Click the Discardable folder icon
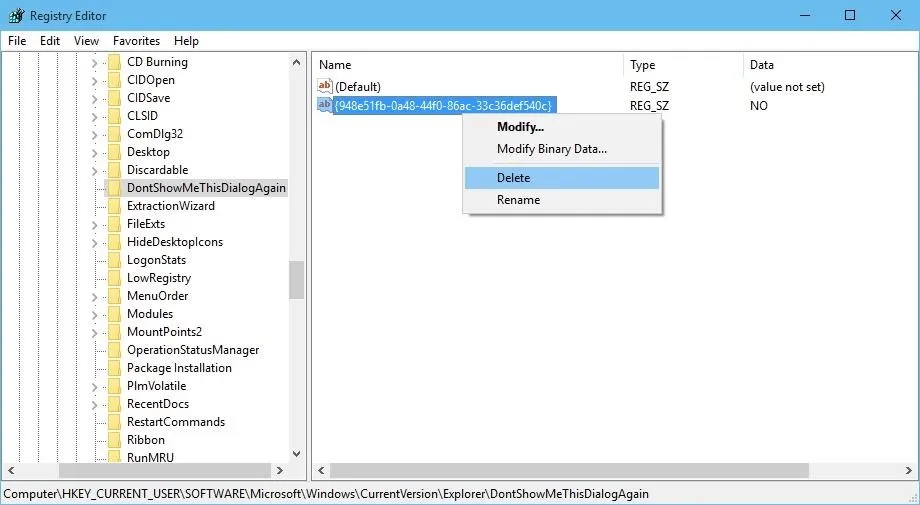The image size is (920, 505). pos(114,170)
